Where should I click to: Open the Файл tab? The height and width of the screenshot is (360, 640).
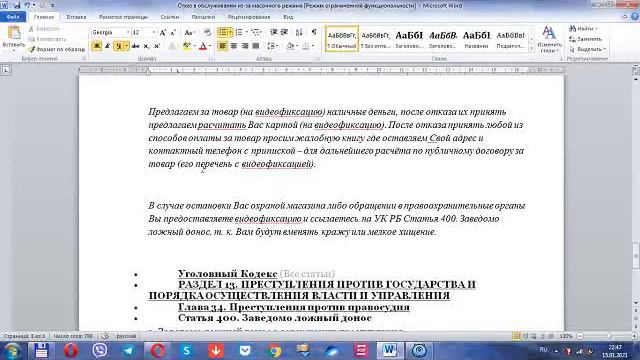point(13,17)
